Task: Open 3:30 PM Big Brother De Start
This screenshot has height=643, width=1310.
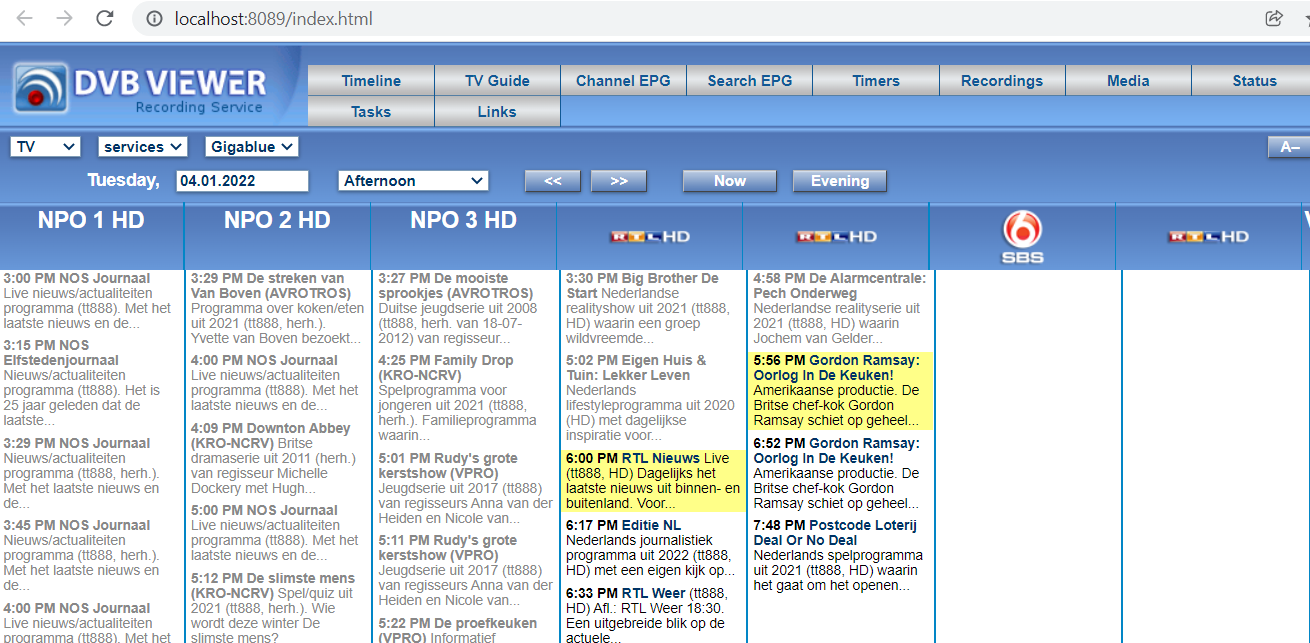Action: click(652, 309)
